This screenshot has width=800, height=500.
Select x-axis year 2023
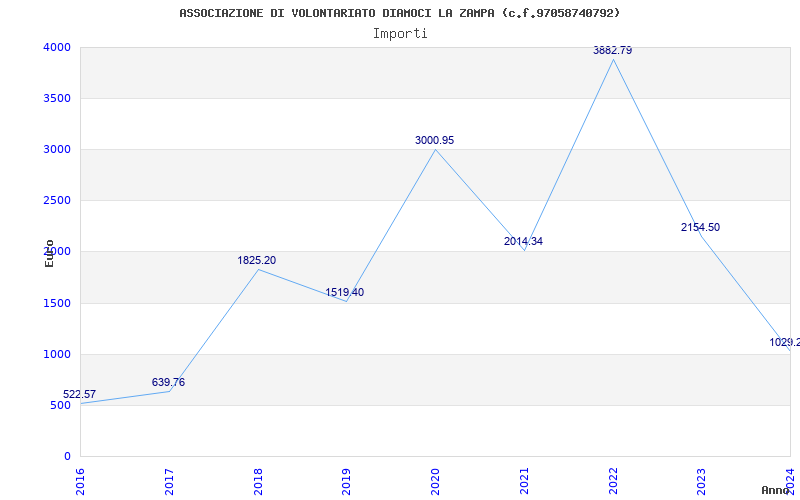point(702,481)
